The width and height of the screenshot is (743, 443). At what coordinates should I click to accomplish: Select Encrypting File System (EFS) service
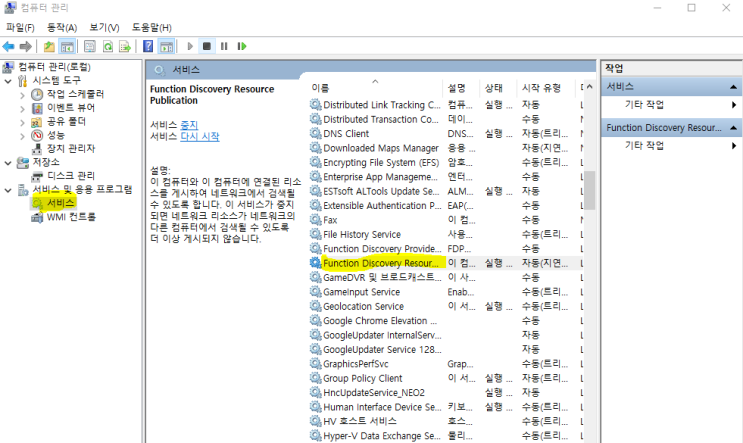tap(446, 163)
